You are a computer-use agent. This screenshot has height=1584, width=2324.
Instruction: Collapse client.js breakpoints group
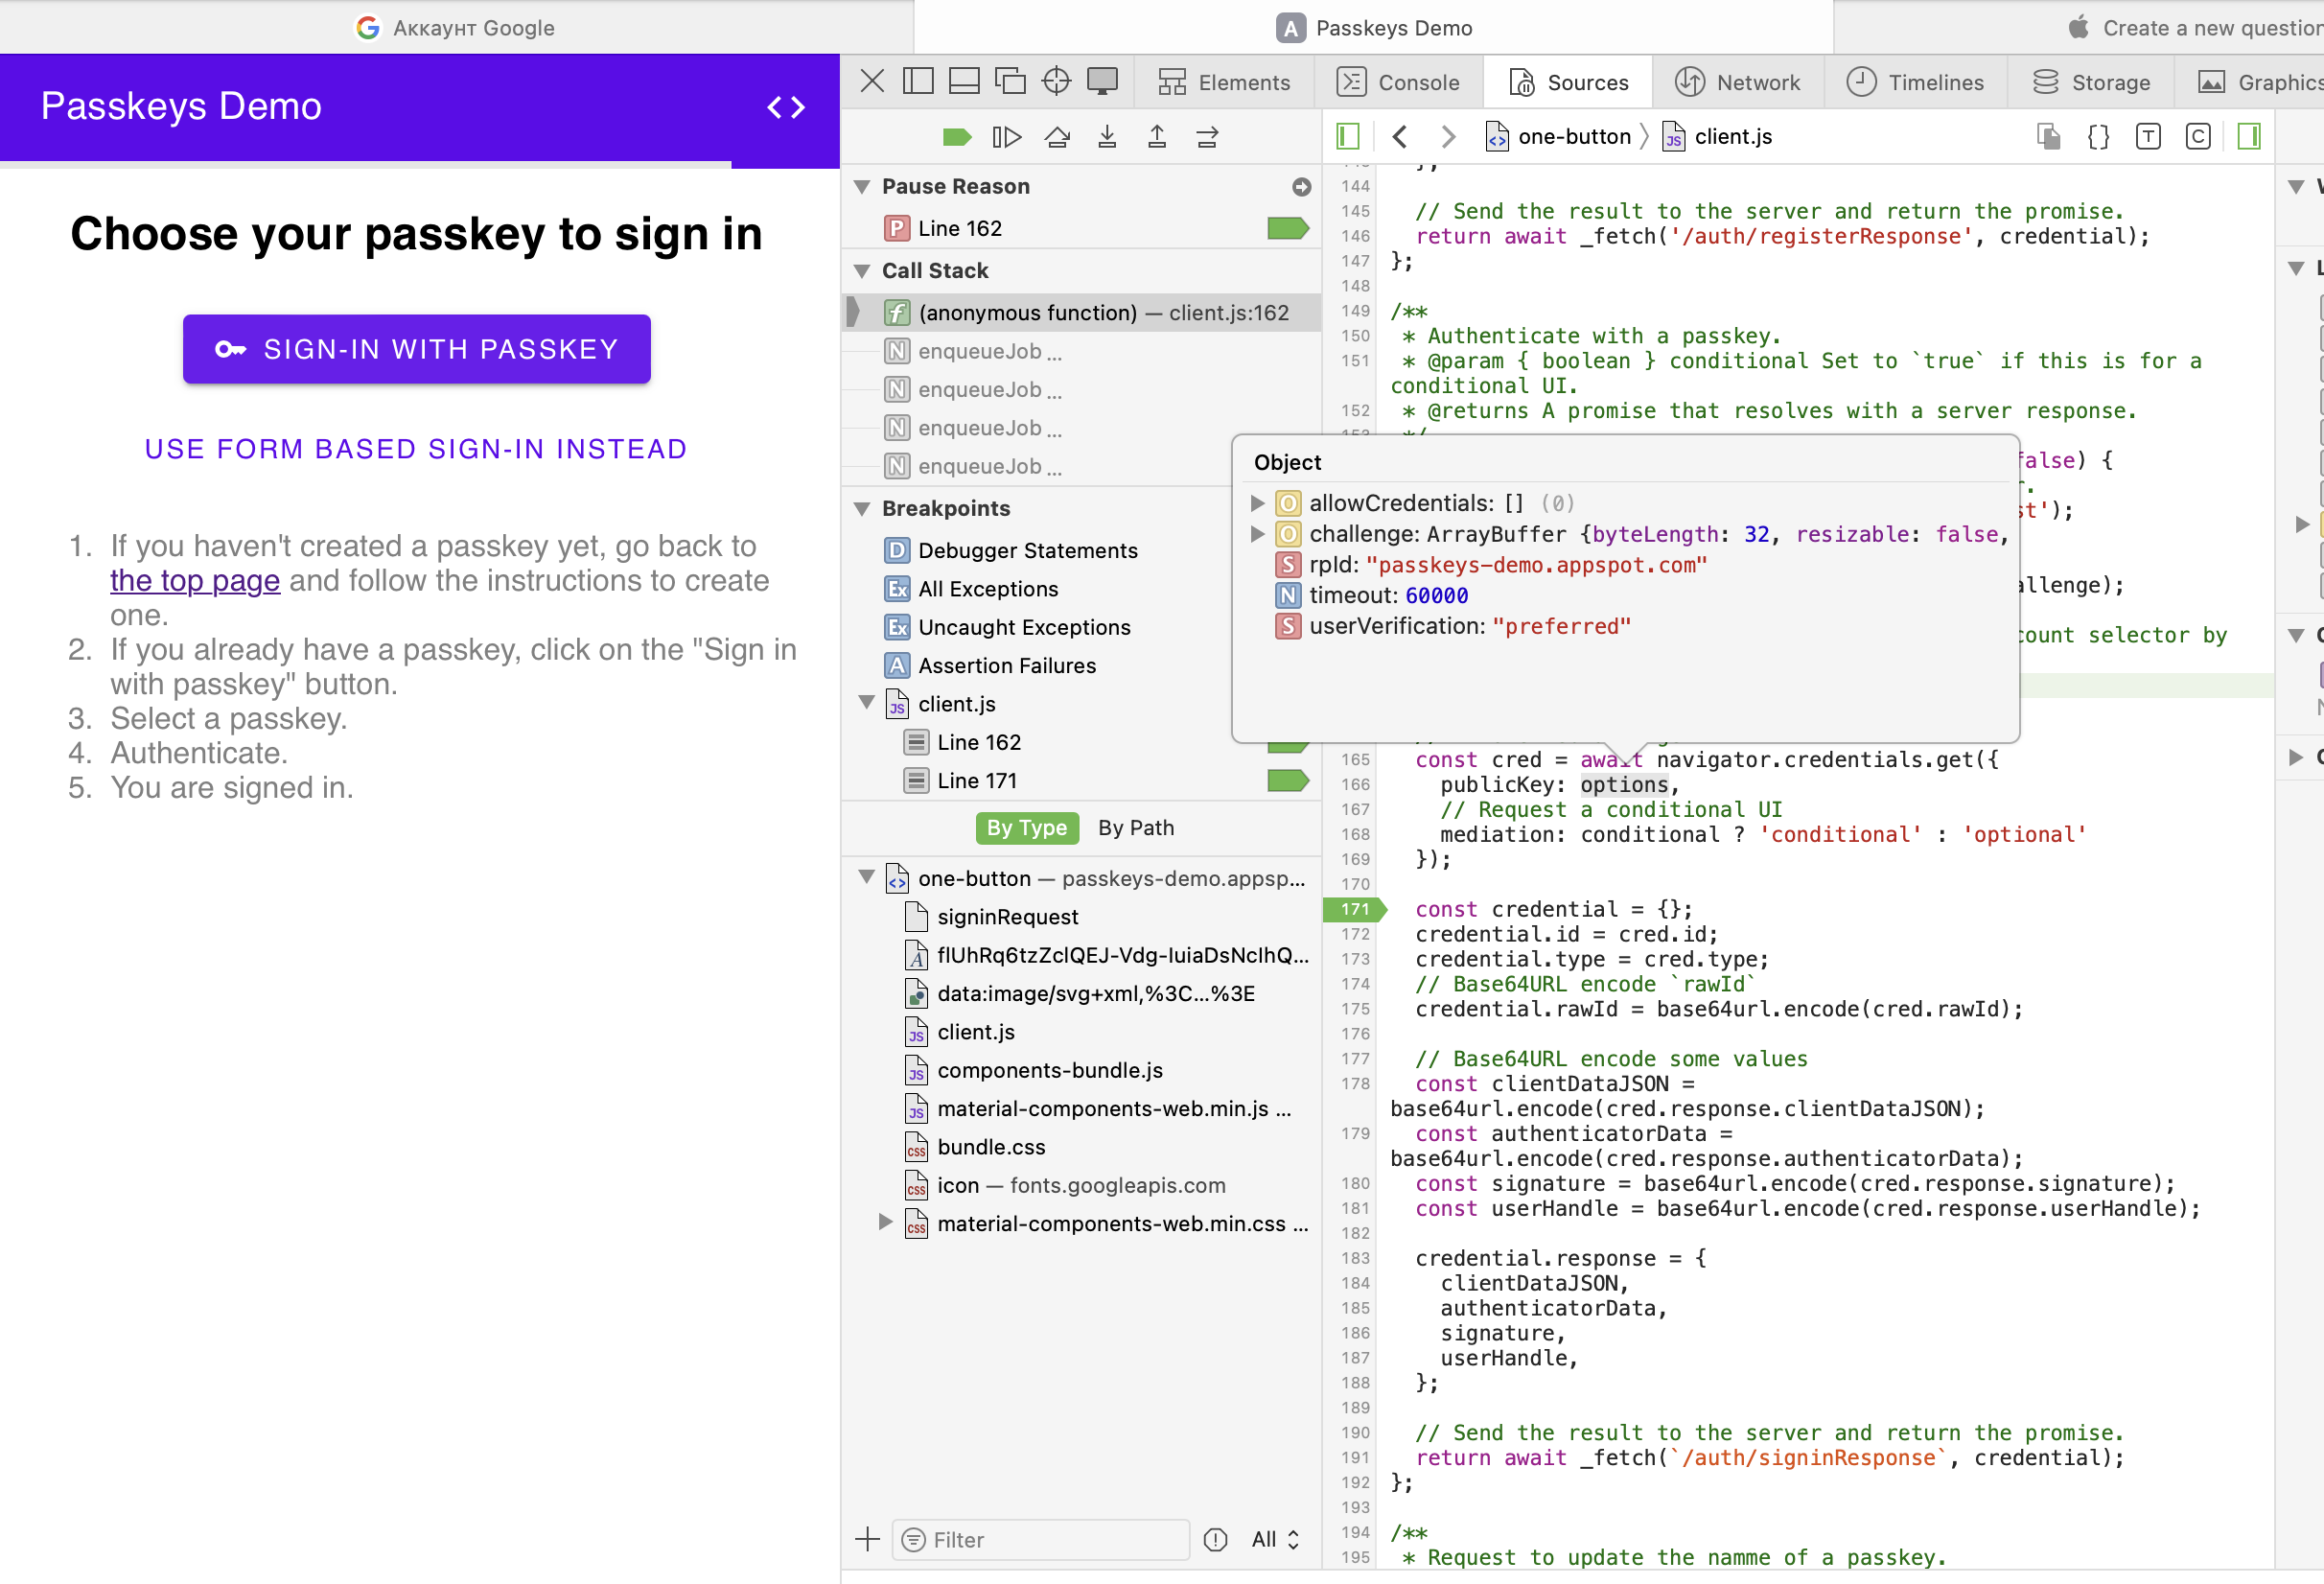tap(867, 703)
